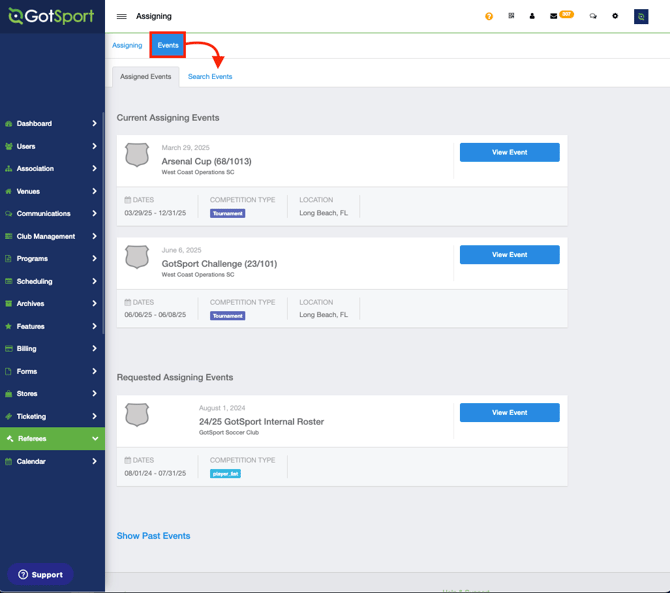Click the Scheduling sidebar icon
Viewport: 670px width, 593px height.
click(x=9, y=281)
